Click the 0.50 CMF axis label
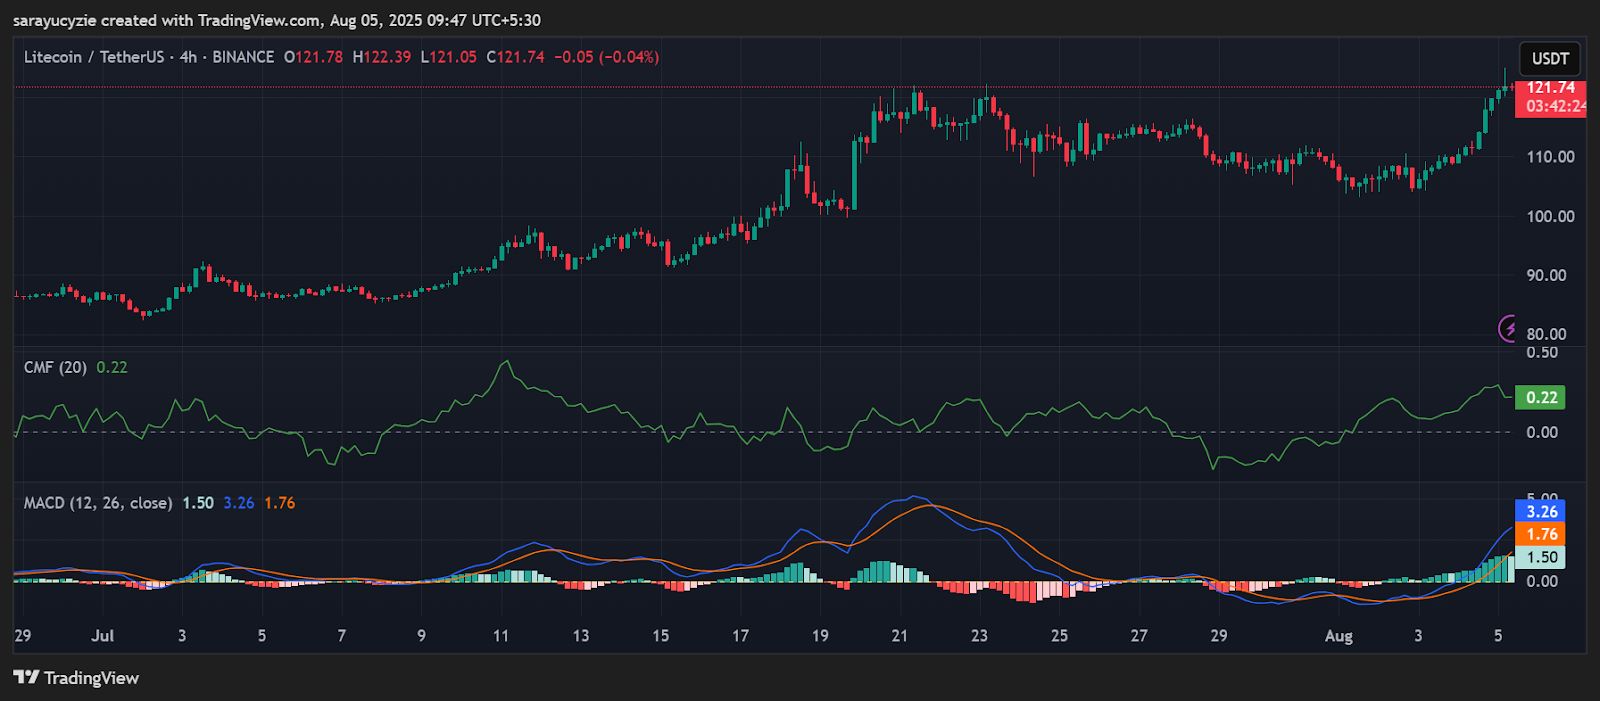1600x701 pixels. click(x=1542, y=352)
